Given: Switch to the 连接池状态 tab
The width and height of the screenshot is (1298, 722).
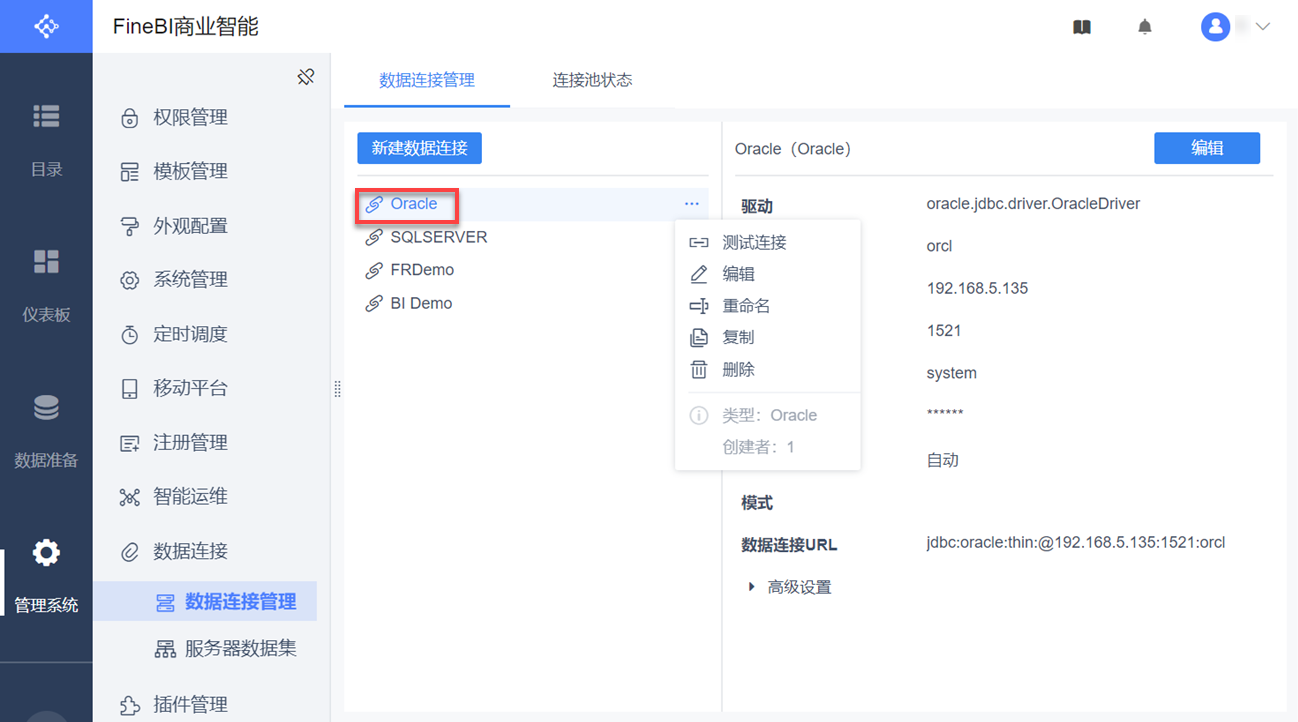Looking at the screenshot, I should tap(592, 80).
